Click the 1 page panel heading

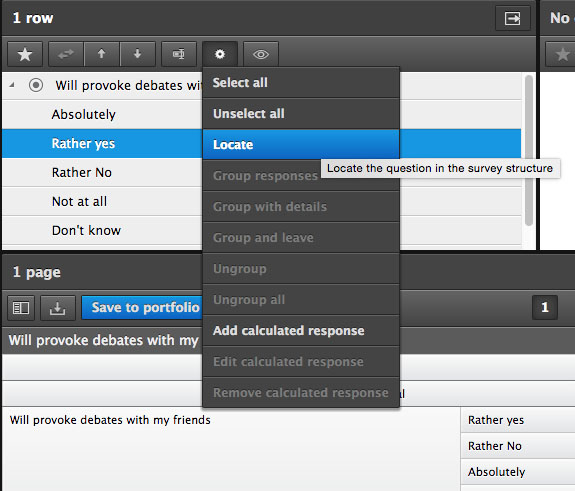point(37,272)
